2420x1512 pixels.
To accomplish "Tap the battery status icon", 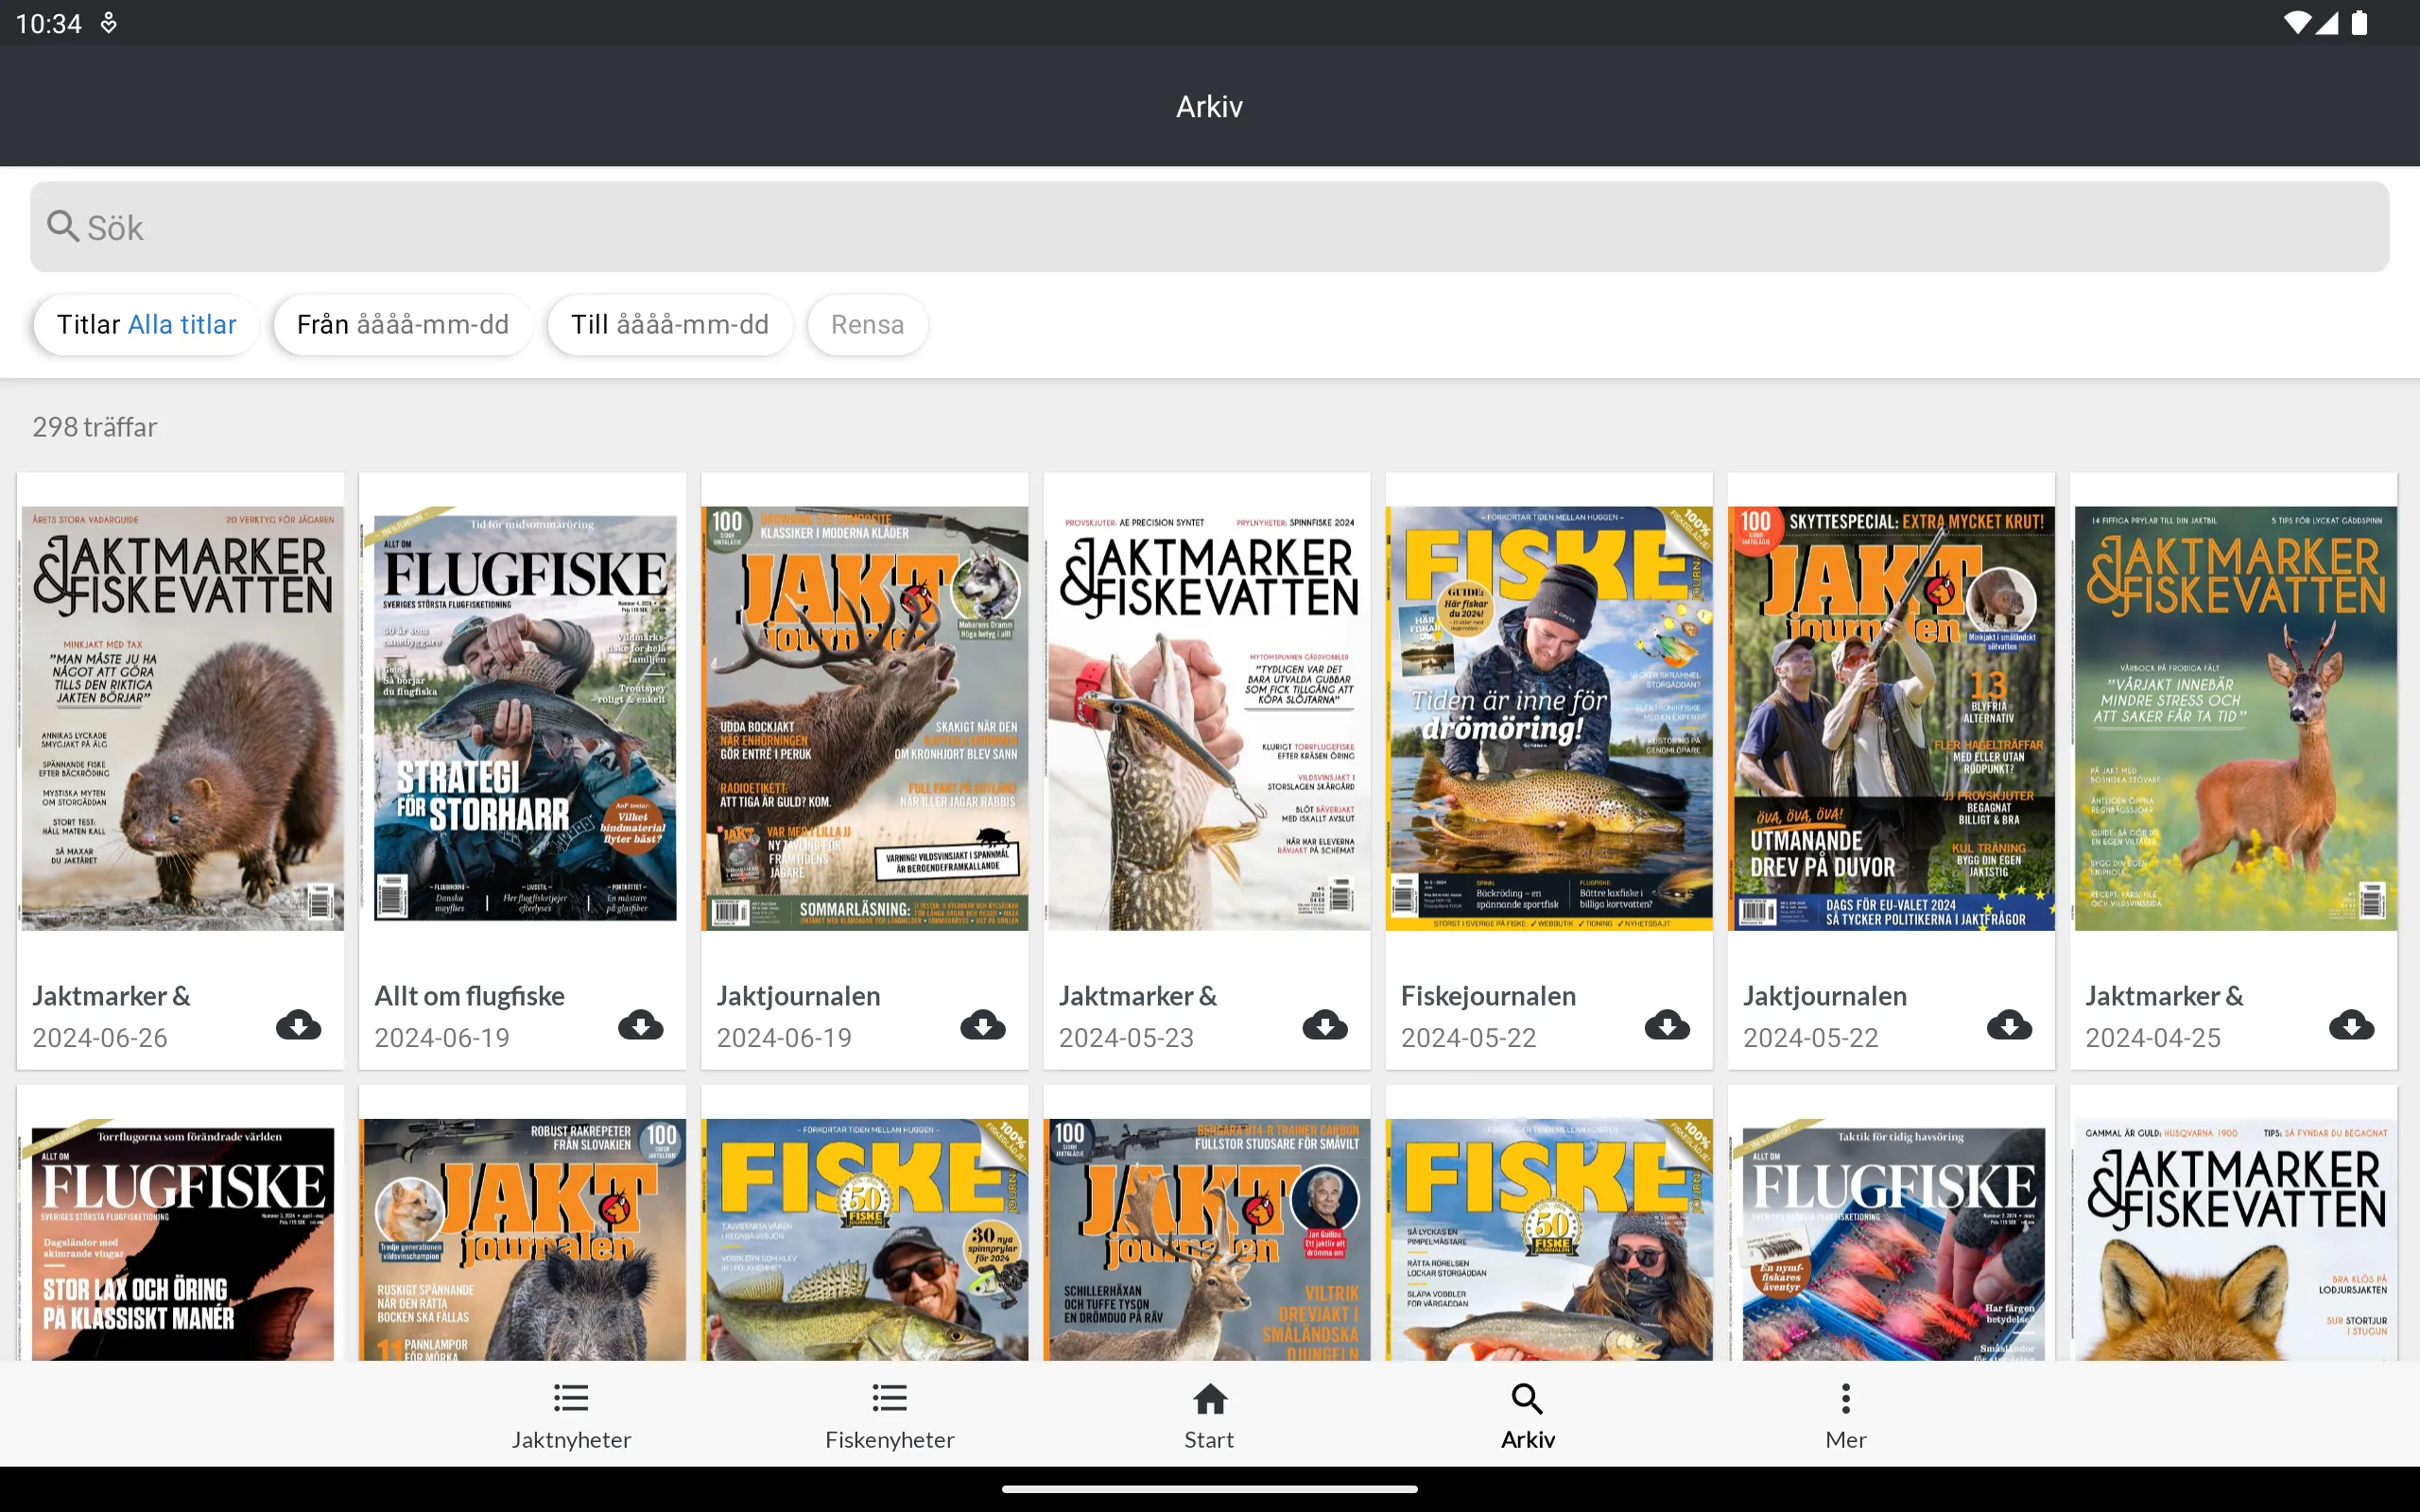I will (x=2359, y=23).
